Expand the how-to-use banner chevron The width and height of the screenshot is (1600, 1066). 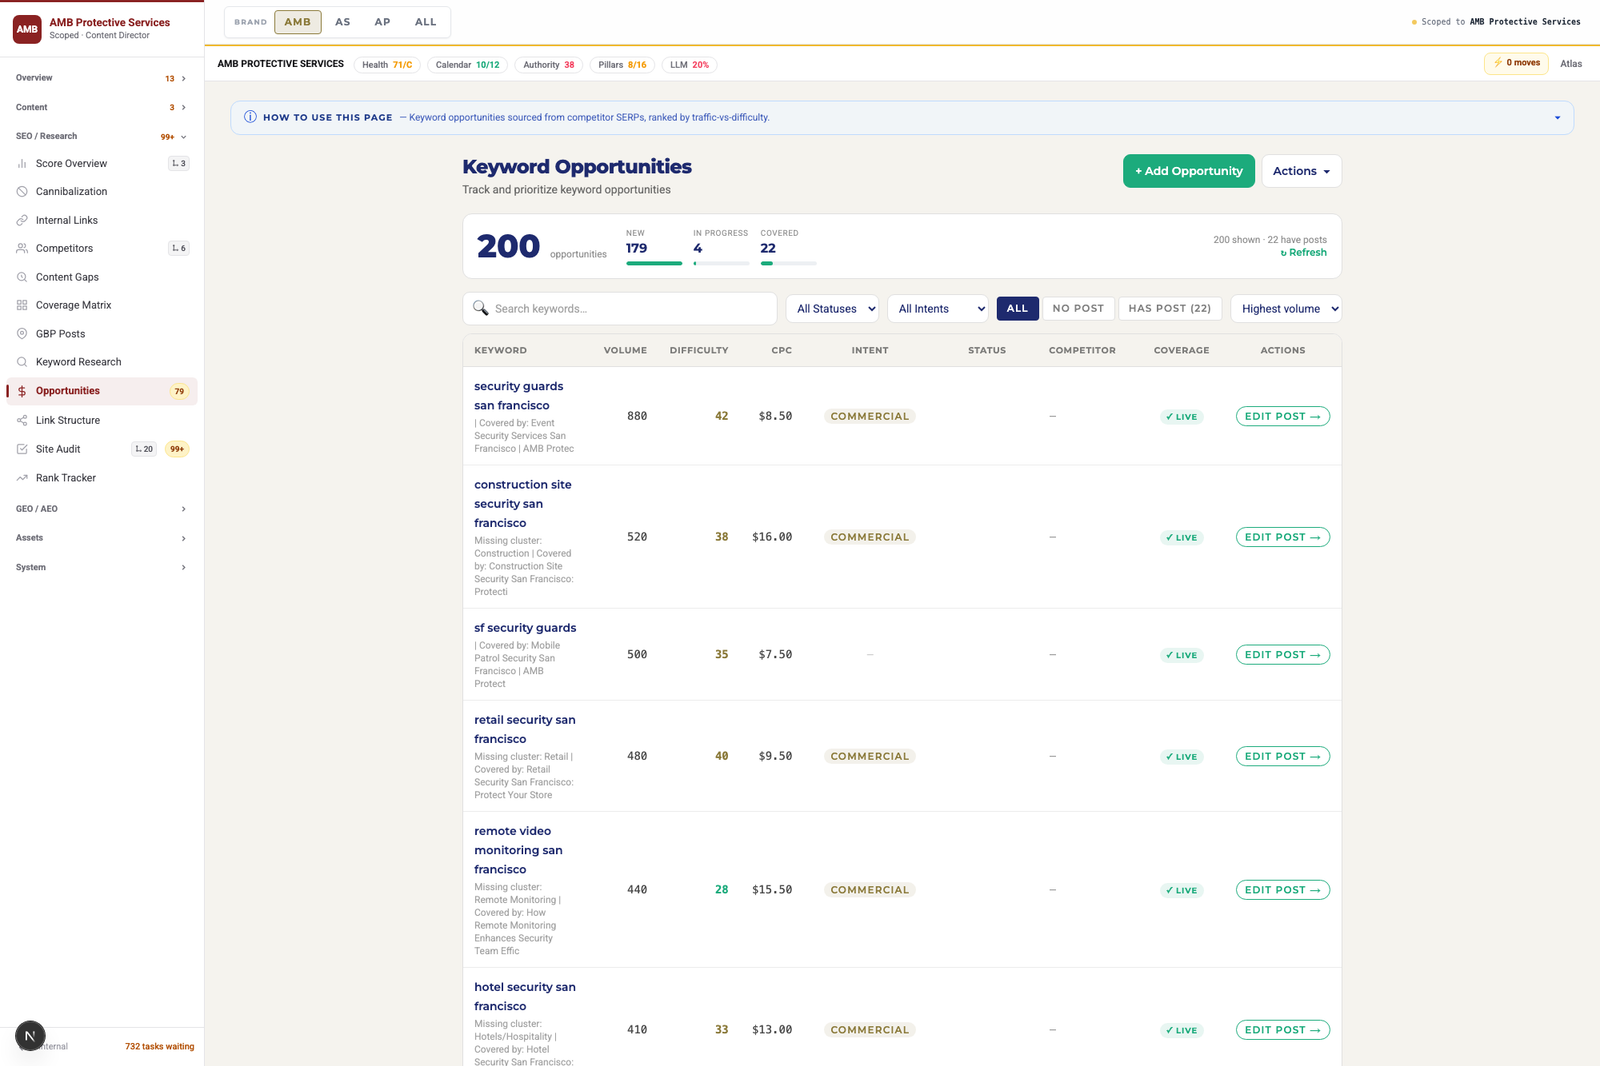coord(1557,118)
